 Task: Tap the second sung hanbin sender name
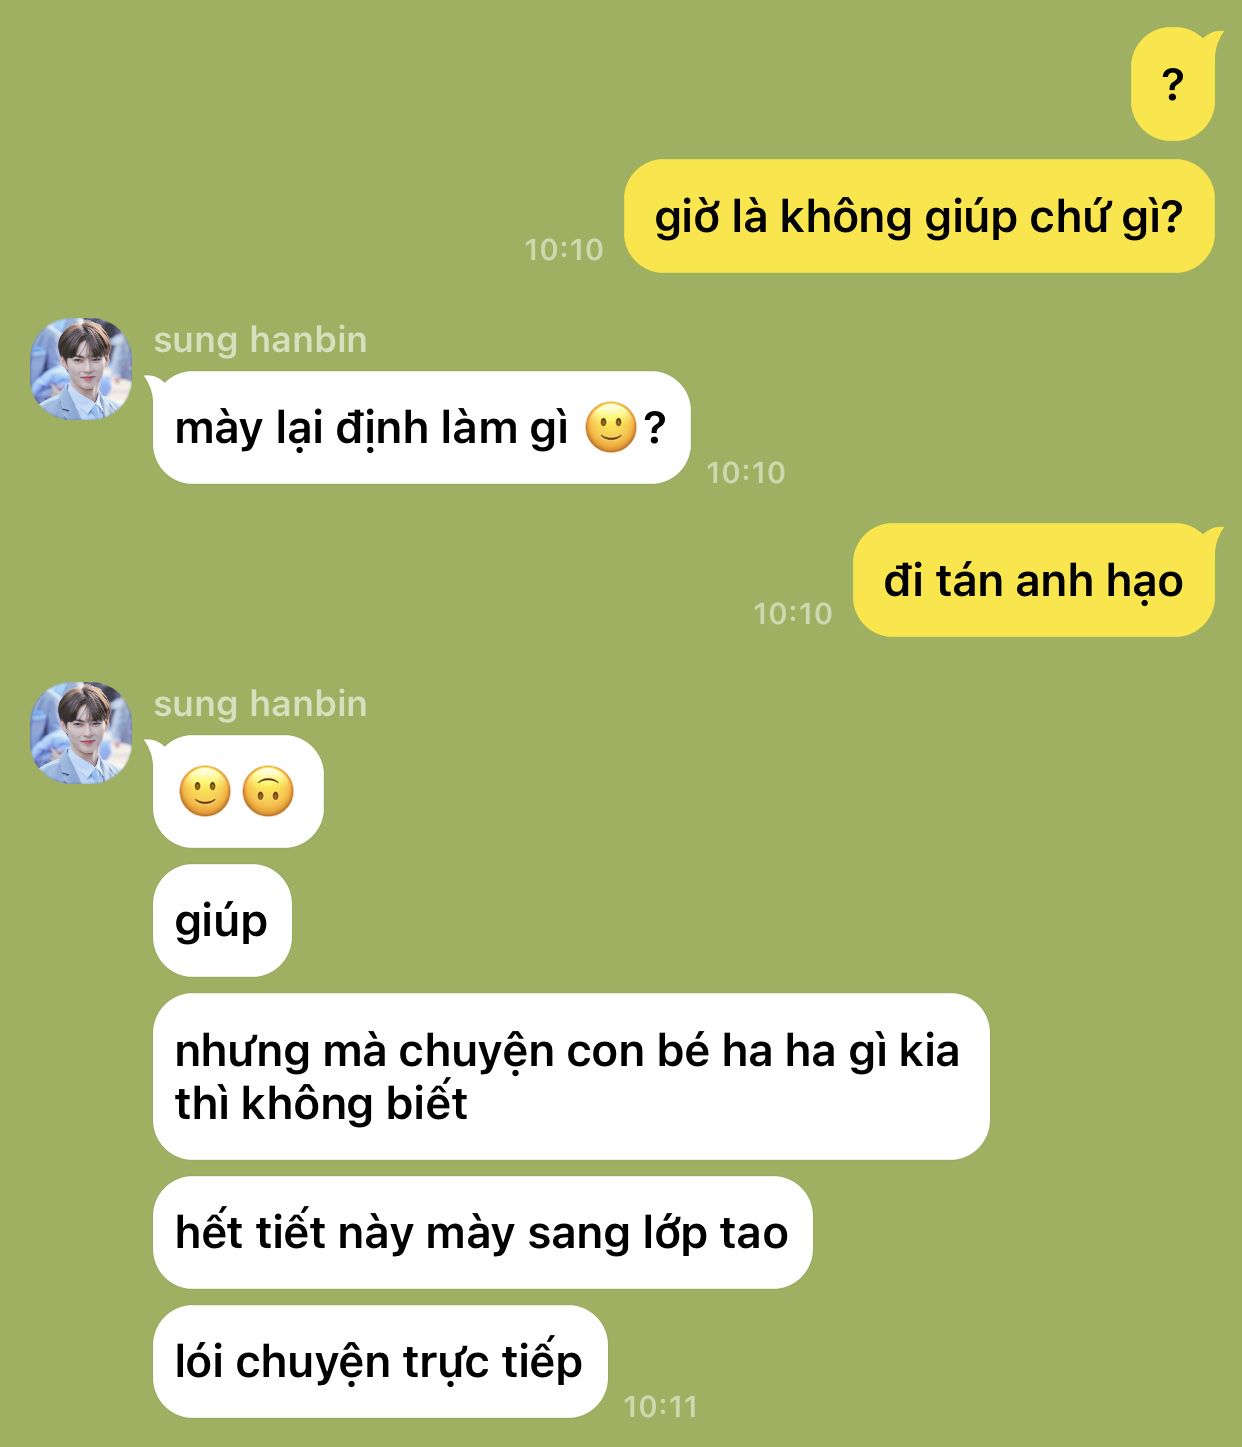(x=260, y=704)
